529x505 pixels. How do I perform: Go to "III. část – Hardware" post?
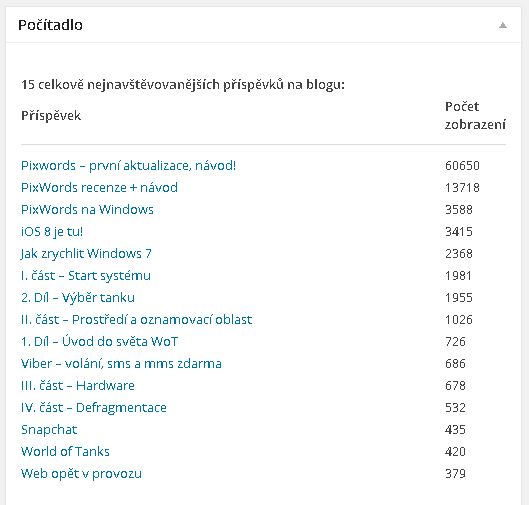[x=78, y=386]
